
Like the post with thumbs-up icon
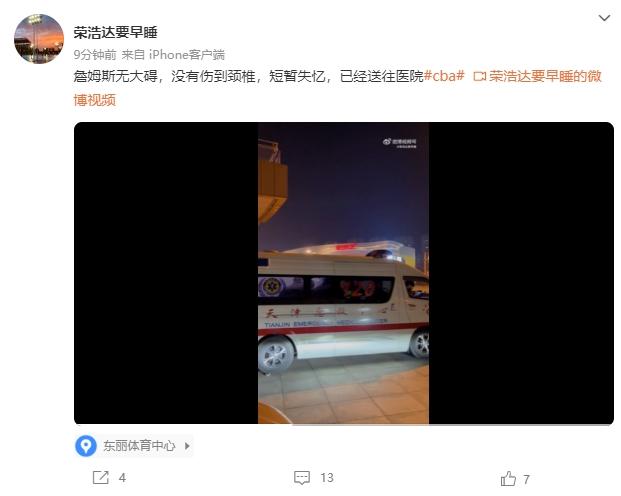point(509,478)
